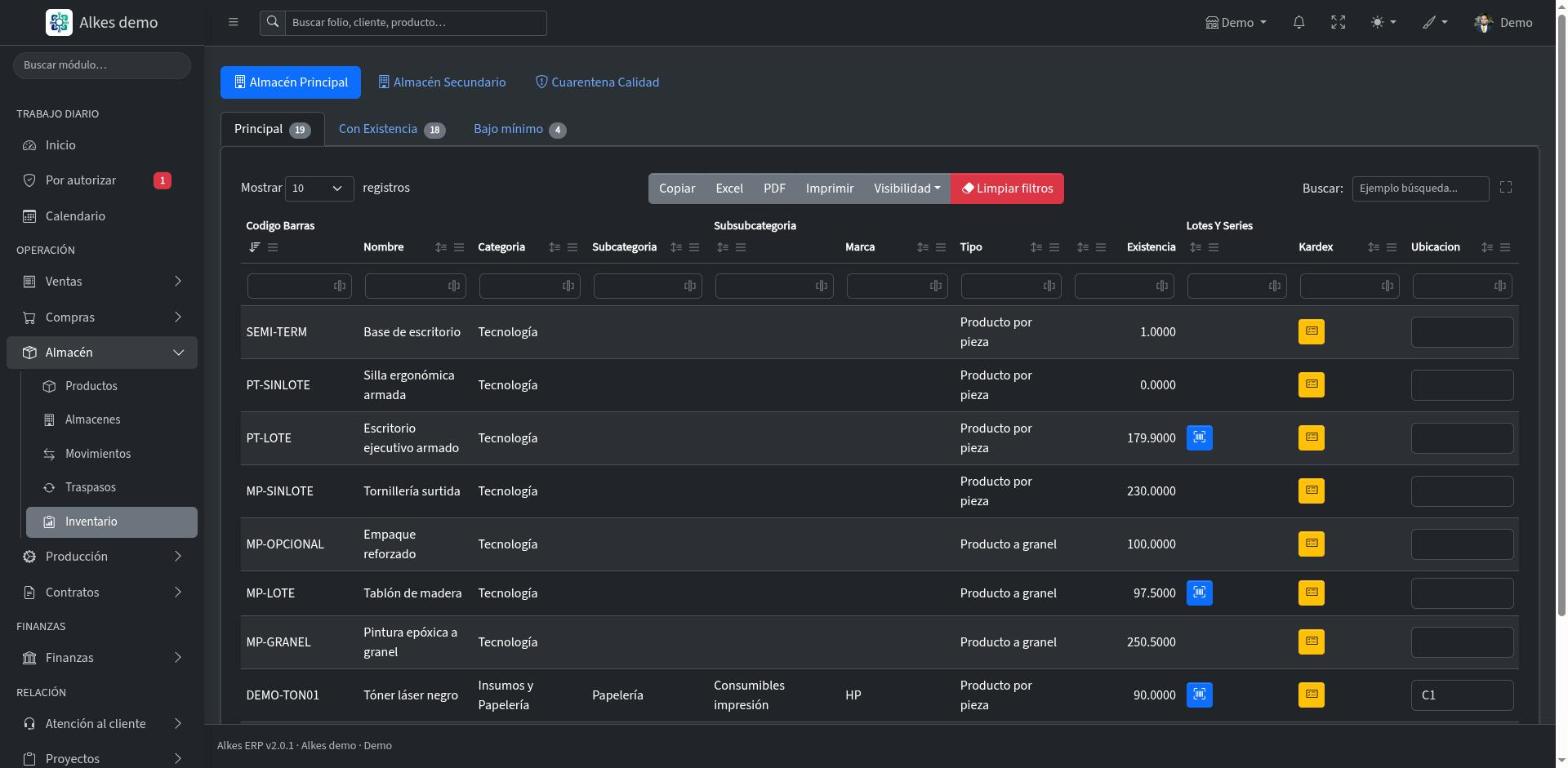Click the Copiar button
This screenshot has width=1568, height=768.
[677, 188]
